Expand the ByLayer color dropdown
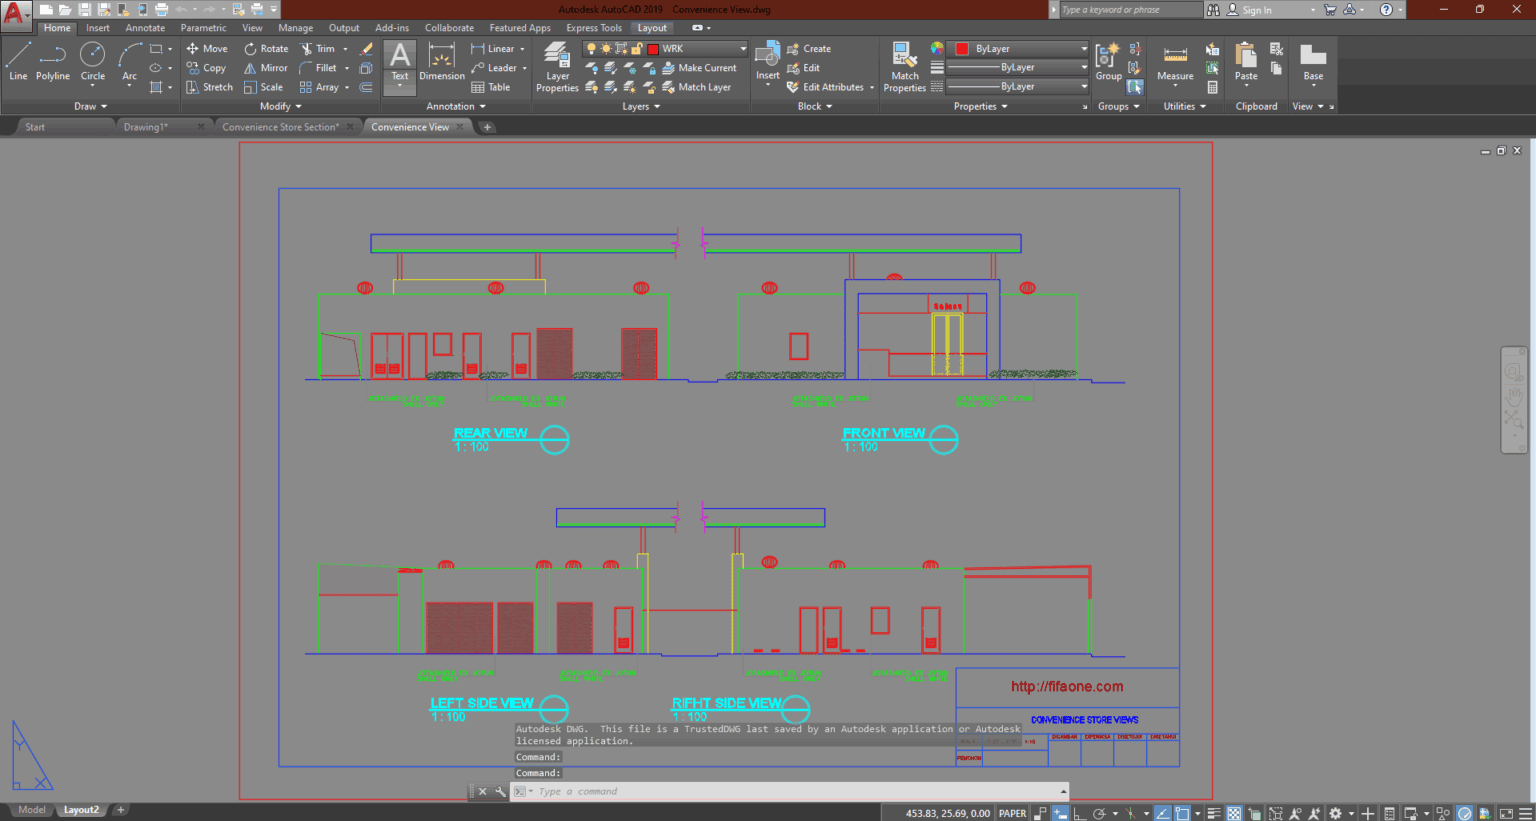The width and height of the screenshot is (1536, 821). (1085, 47)
